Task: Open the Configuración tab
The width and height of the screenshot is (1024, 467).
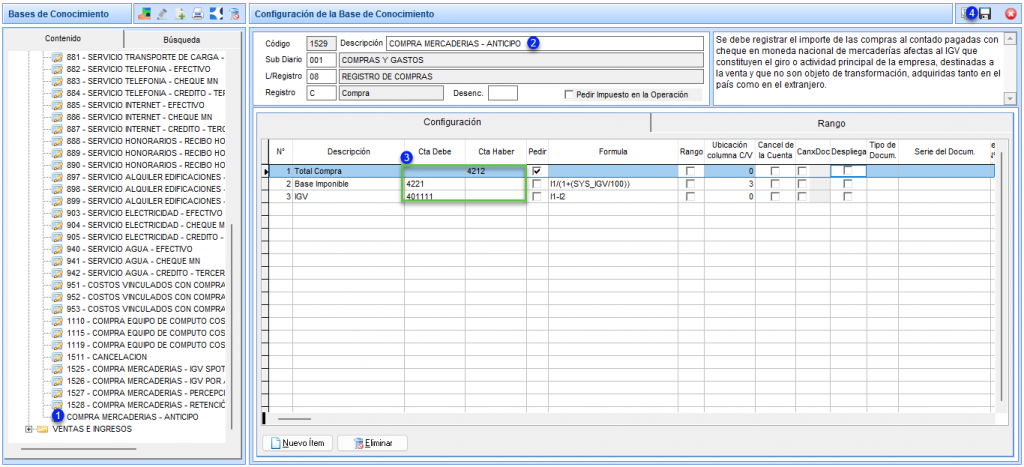Action: (453, 122)
